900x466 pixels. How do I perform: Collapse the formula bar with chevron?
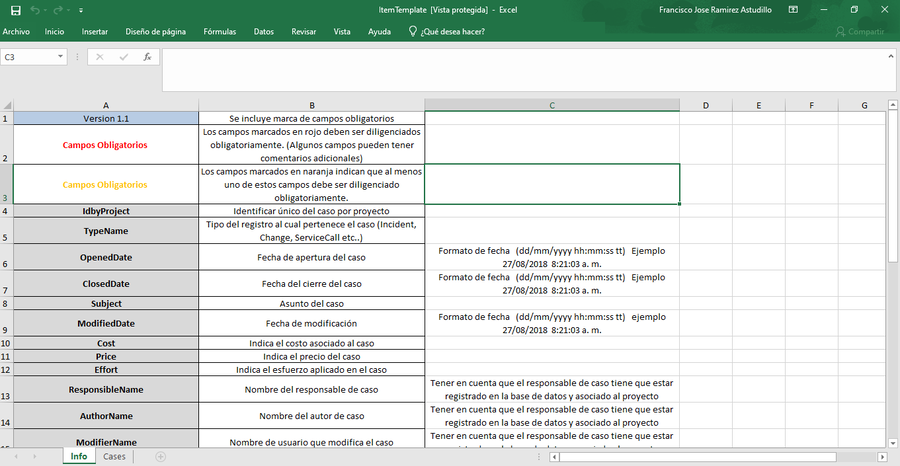point(889,57)
